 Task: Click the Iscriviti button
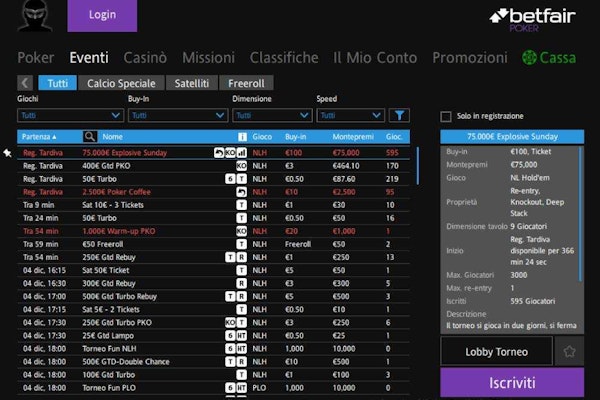pyautogui.click(x=512, y=383)
